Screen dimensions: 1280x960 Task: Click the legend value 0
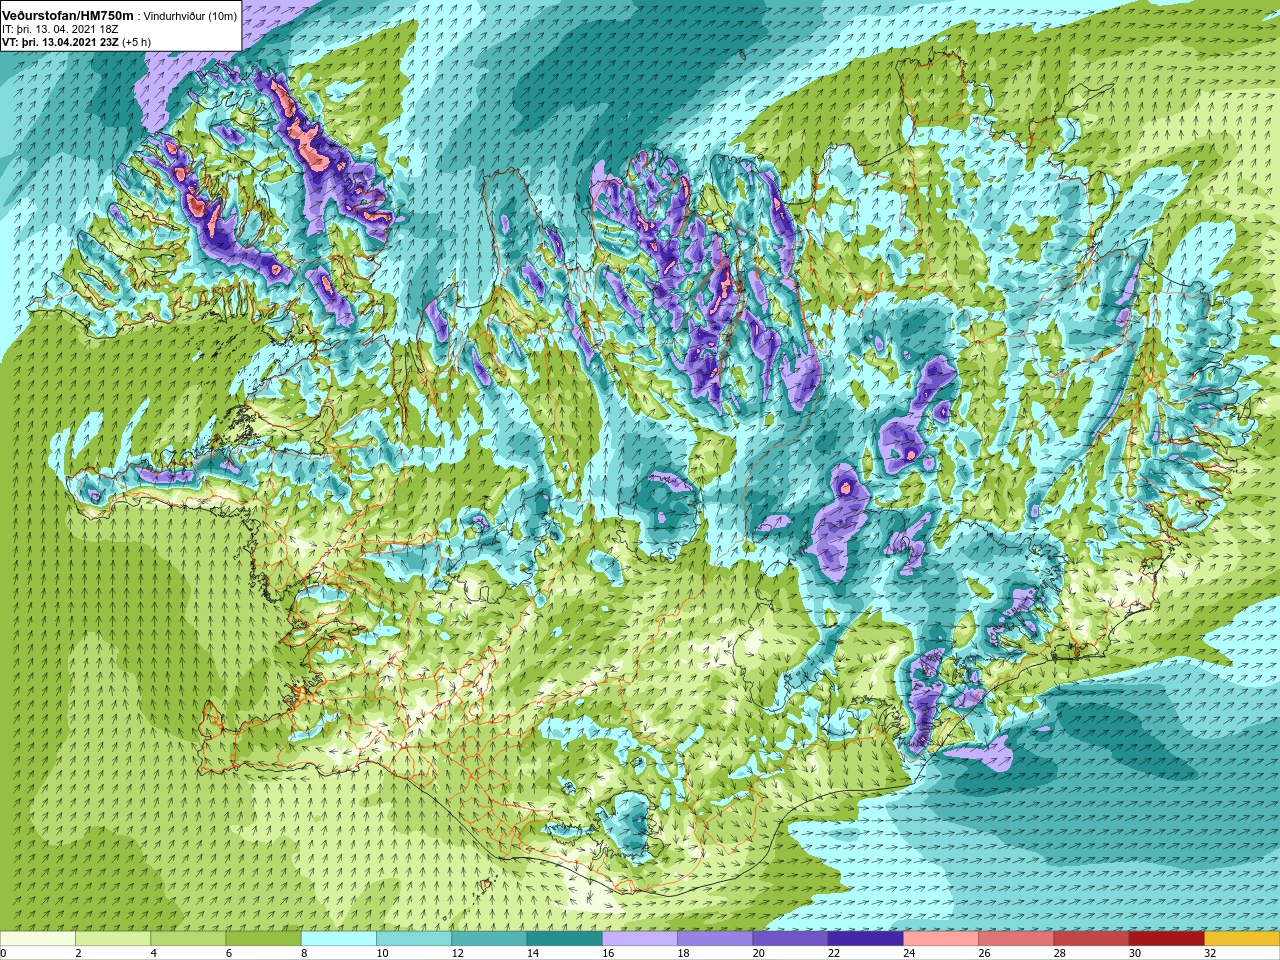click(4, 953)
